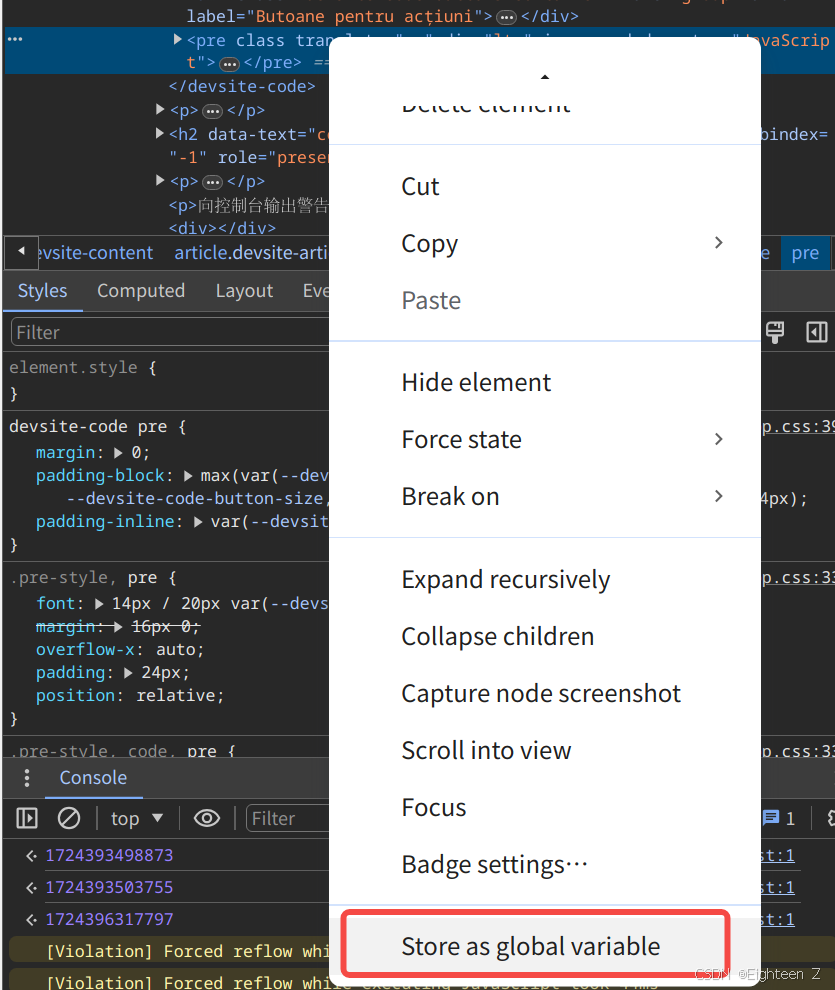This screenshot has height=990, width=835.
Task: Click the devsite-code pre selector
Action: [88, 427]
